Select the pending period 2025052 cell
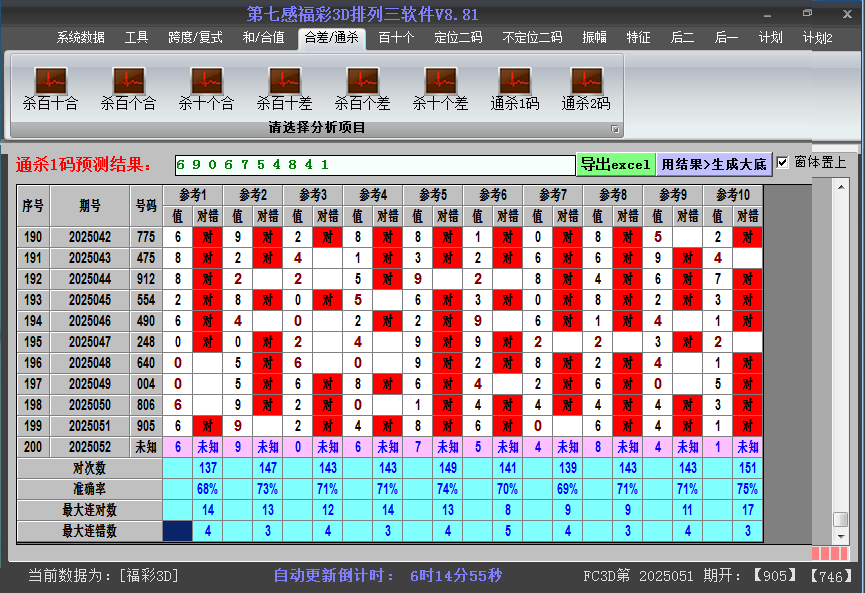 pyautogui.click(x=90, y=447)
